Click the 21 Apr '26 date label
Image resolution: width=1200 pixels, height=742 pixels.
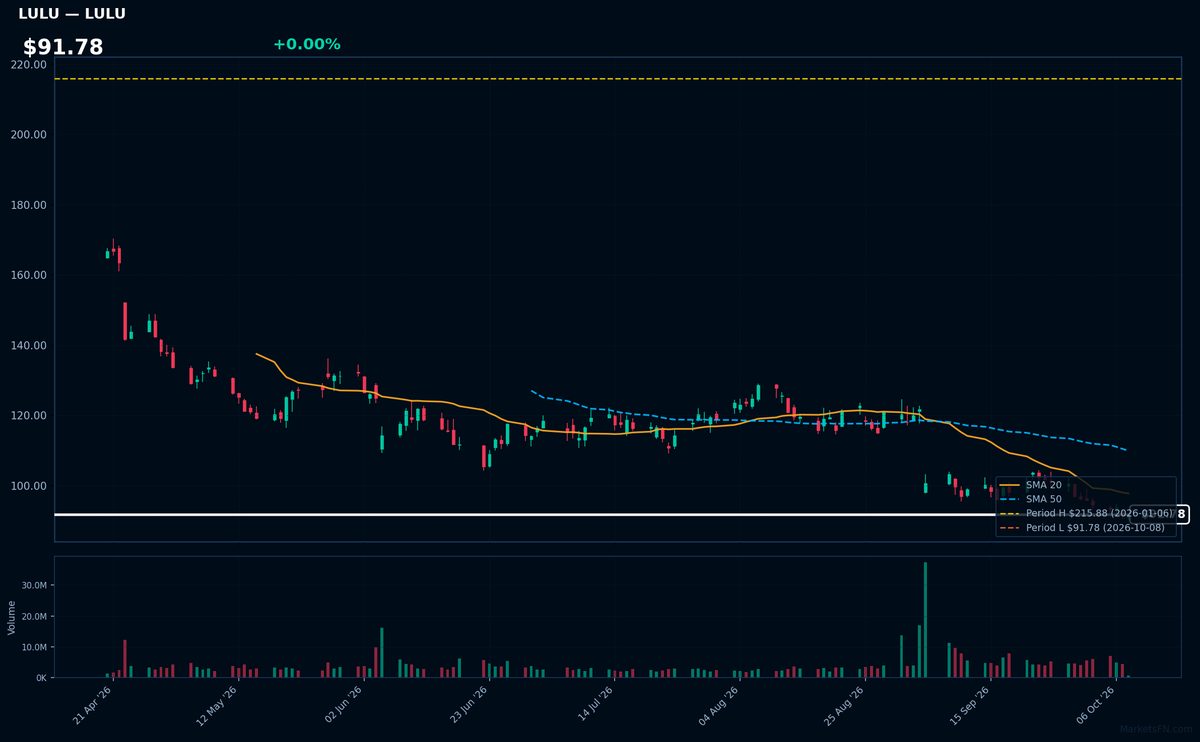pyautogui.click(x=92, y=706)
